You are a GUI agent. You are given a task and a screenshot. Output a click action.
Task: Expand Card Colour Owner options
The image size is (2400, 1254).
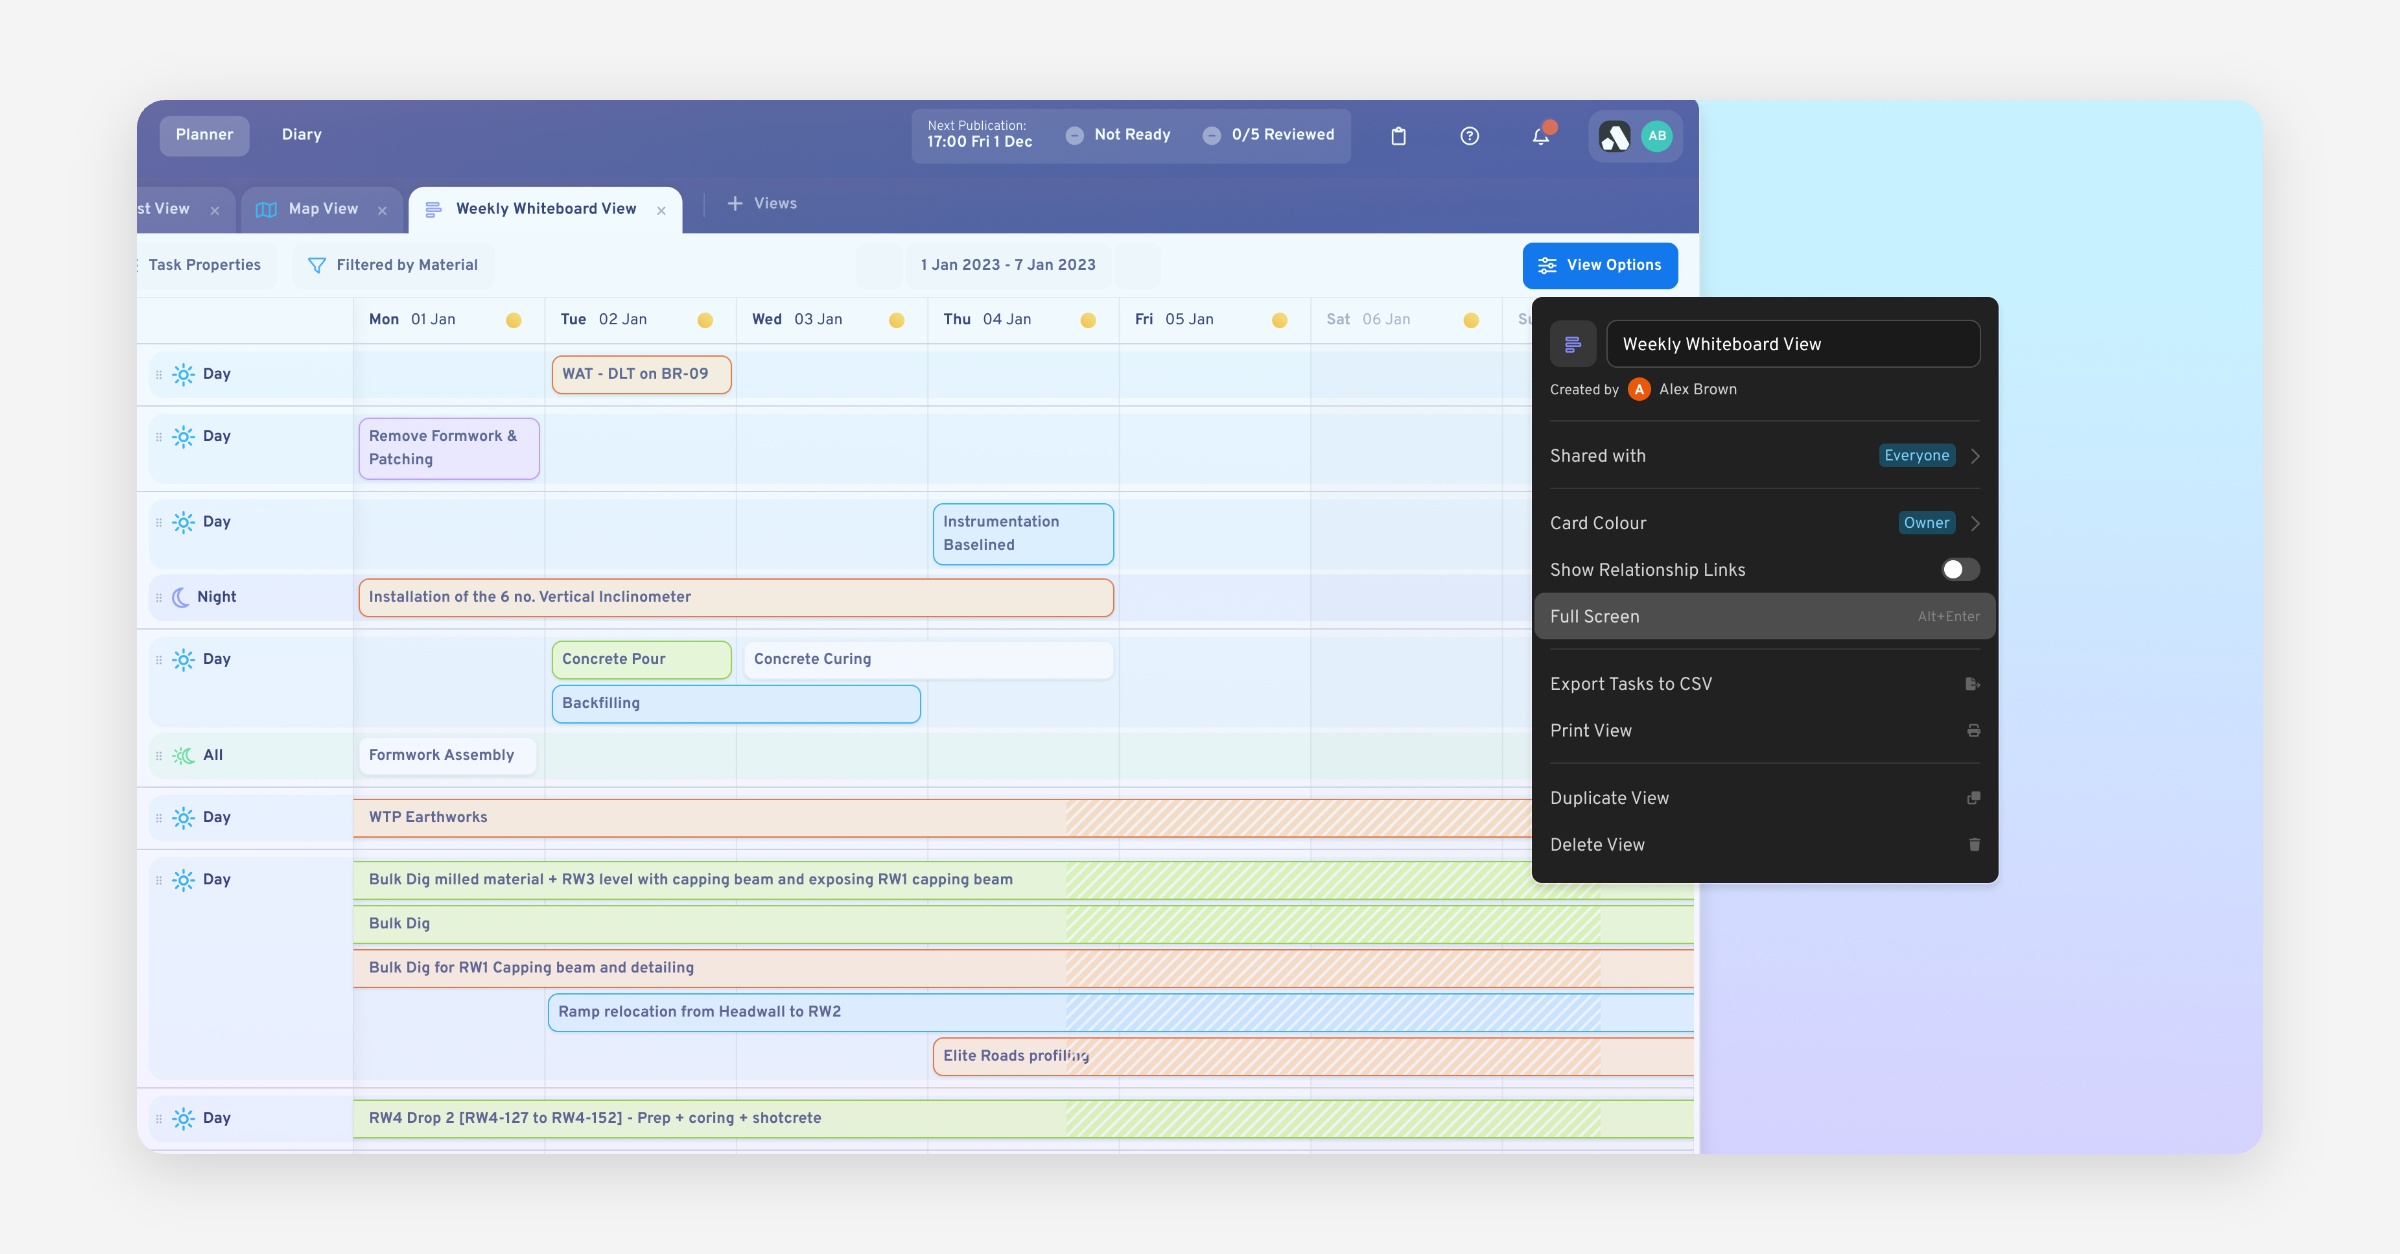tap(1975, 523)
